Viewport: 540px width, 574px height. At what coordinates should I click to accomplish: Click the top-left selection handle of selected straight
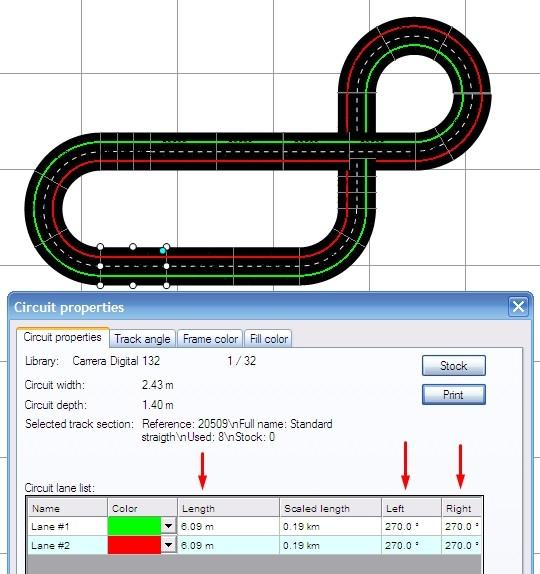pos(100,247)
